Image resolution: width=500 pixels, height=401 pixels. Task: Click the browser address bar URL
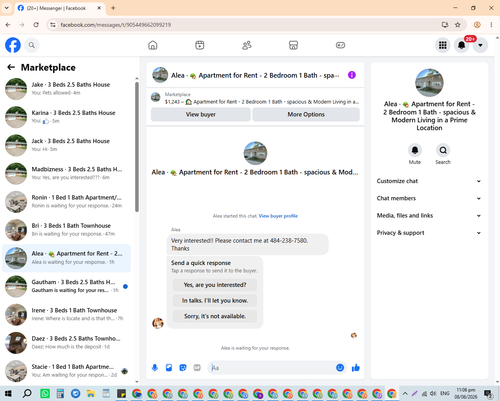(x=116, y=25)
